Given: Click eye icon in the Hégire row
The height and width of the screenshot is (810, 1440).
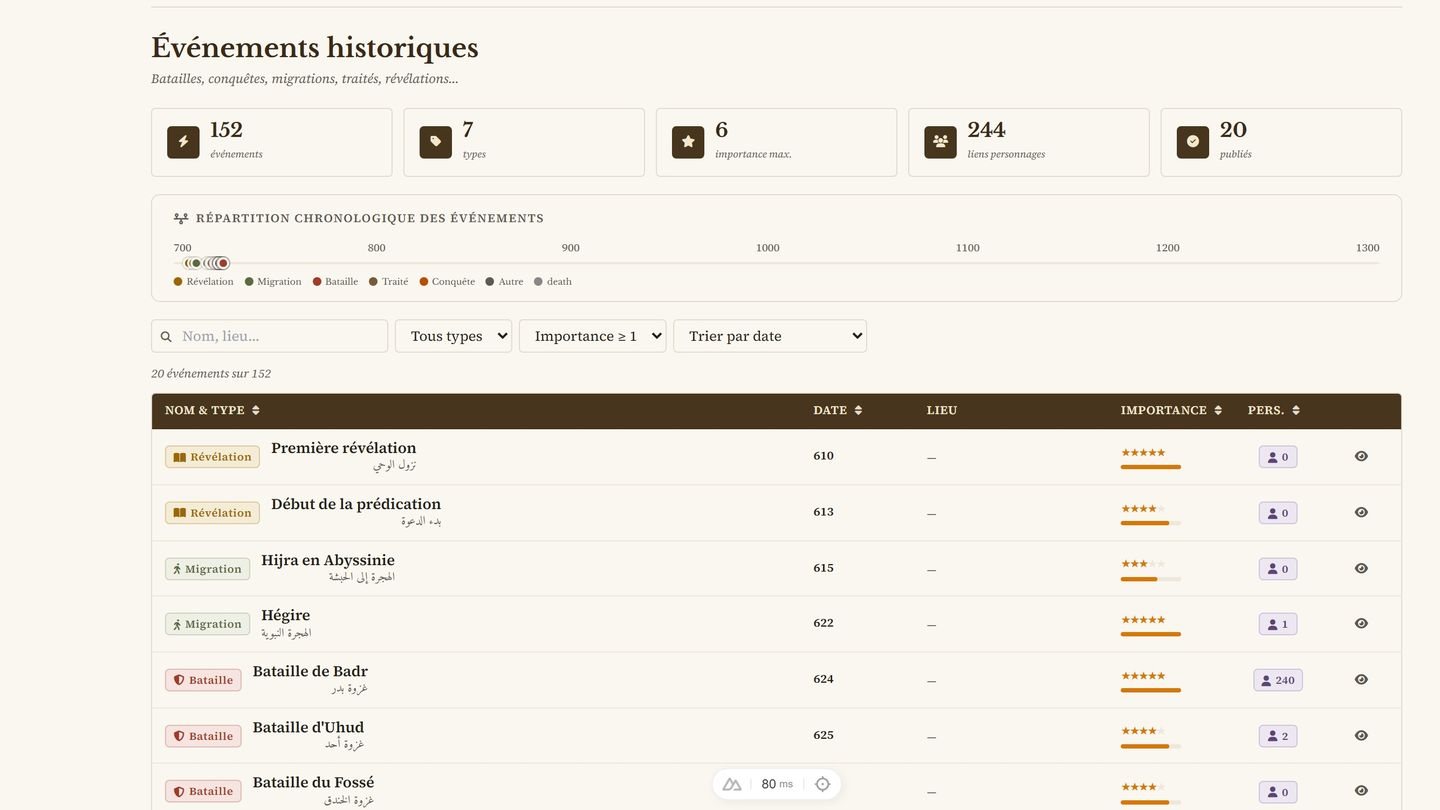Looking at the screenshot, I should pos(1361,623).
